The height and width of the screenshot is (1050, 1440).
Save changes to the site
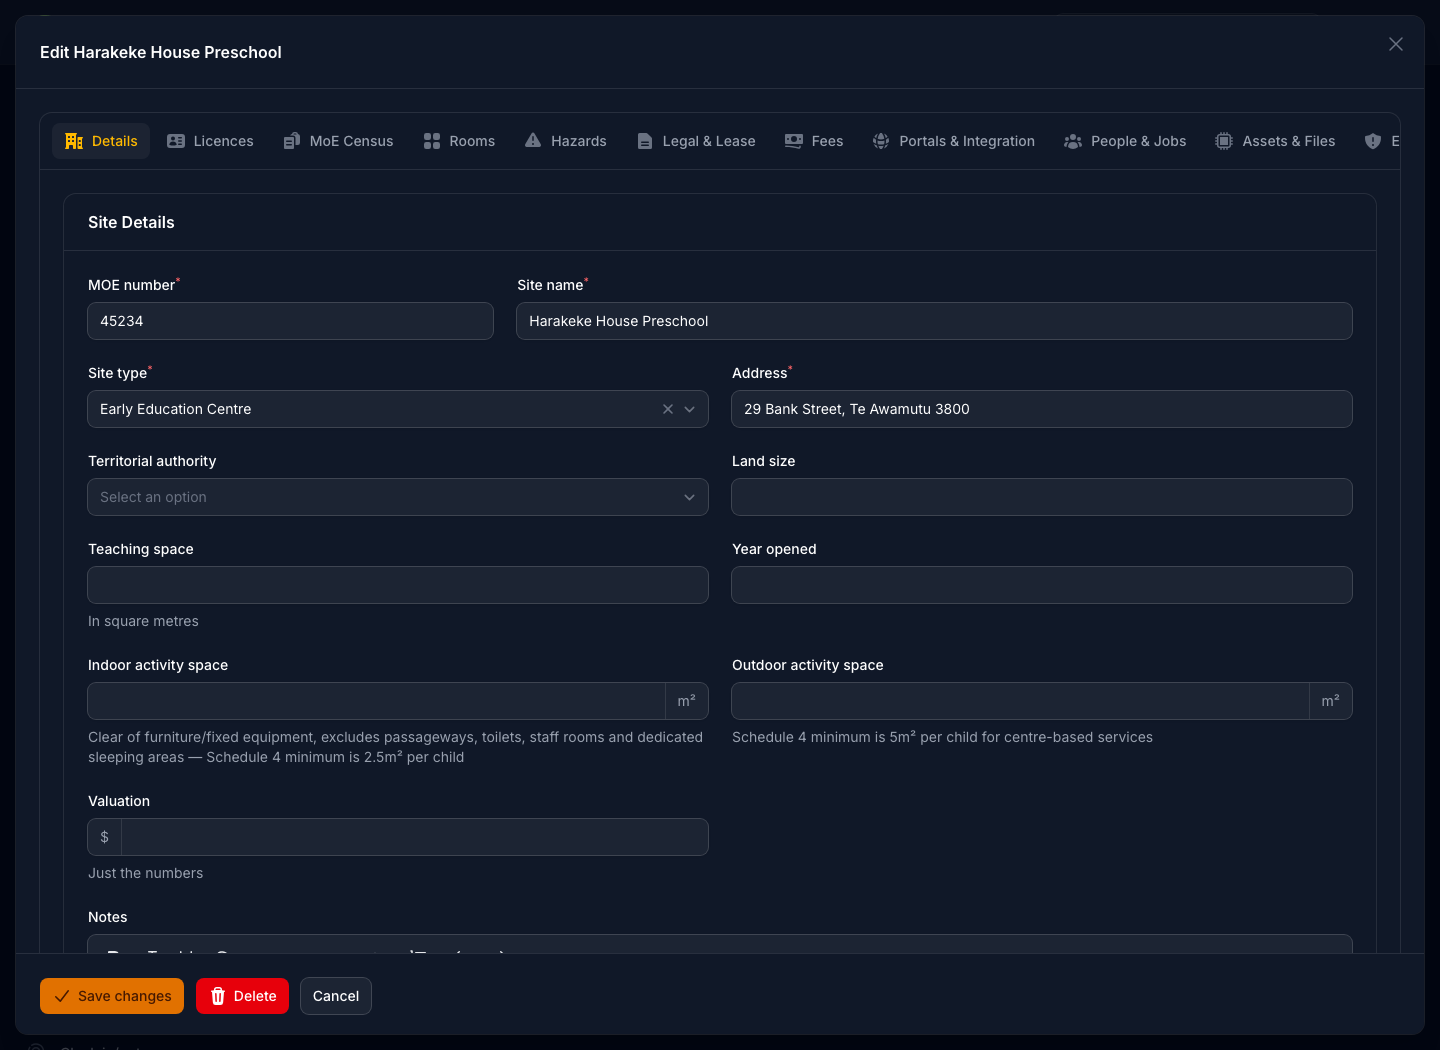112,996
